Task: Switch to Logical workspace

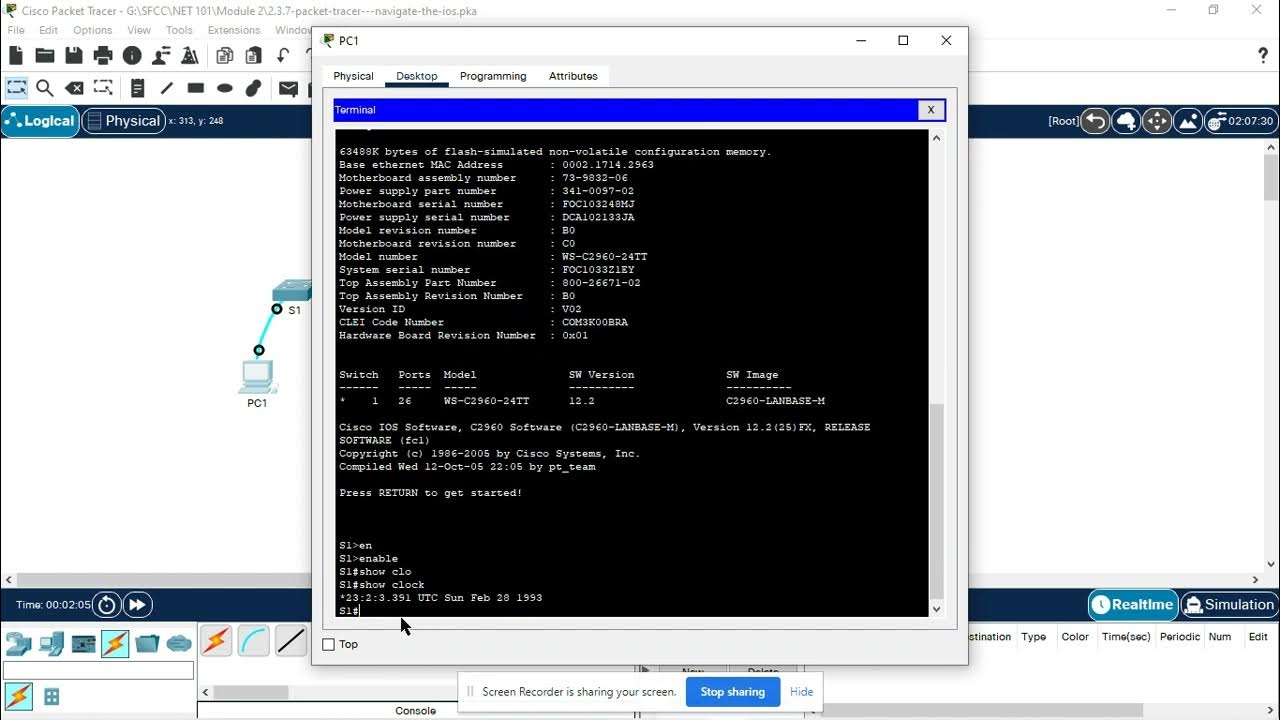Action: click(x=41, y=121)
